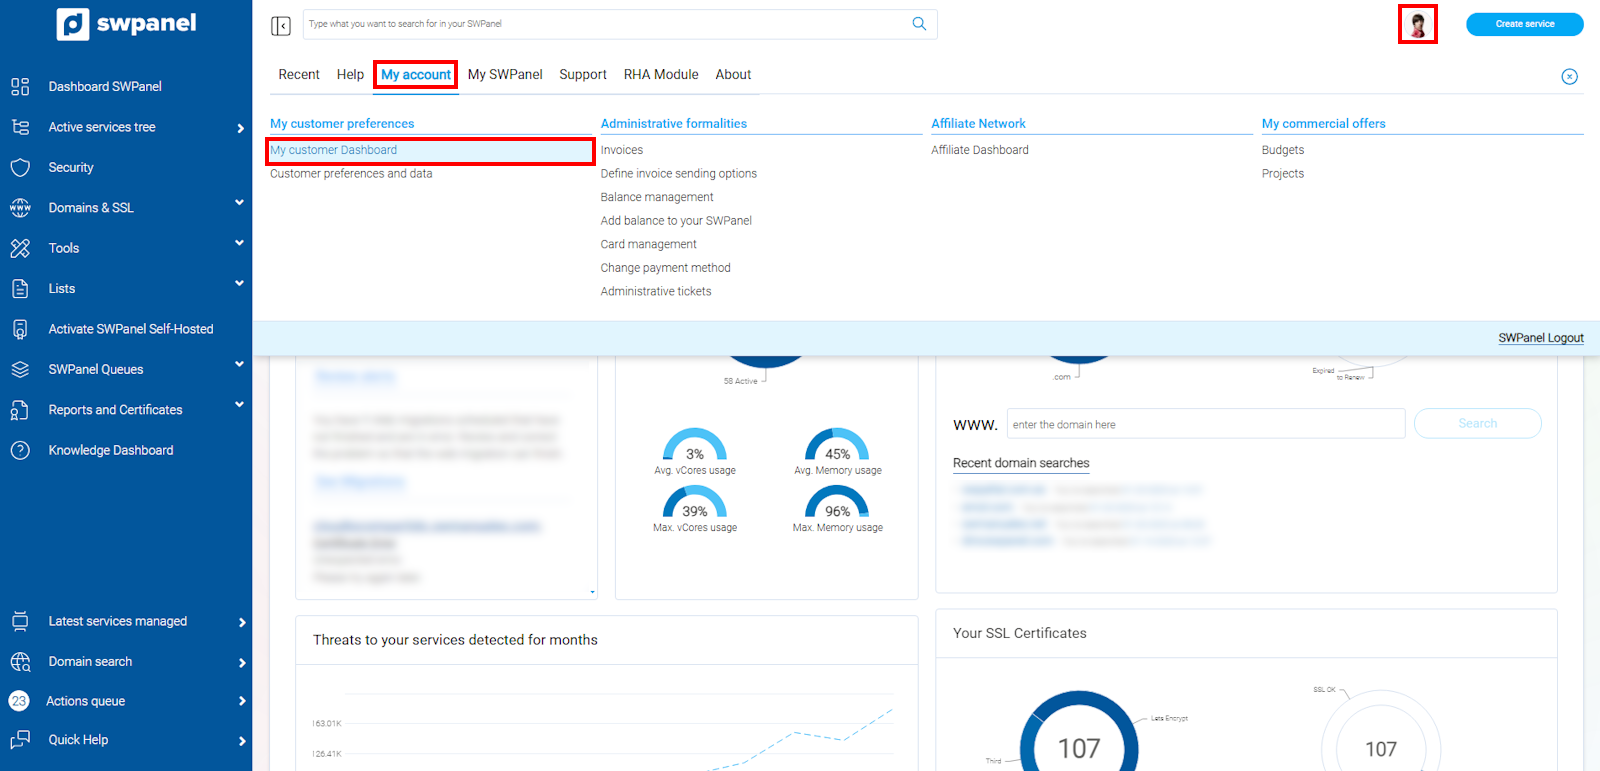Switch to the My SWPanel tab

(505, 75)
